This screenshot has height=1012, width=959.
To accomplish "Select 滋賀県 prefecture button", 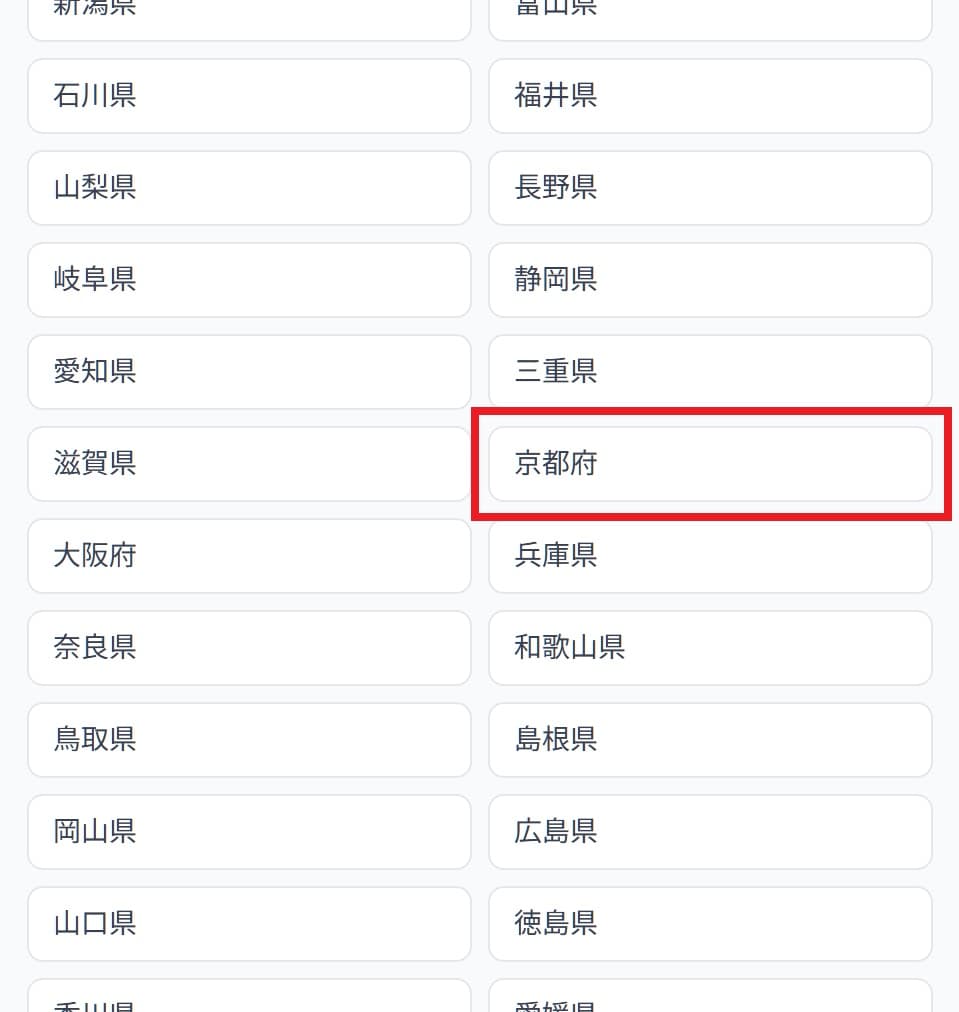I will tap(249, 464).
